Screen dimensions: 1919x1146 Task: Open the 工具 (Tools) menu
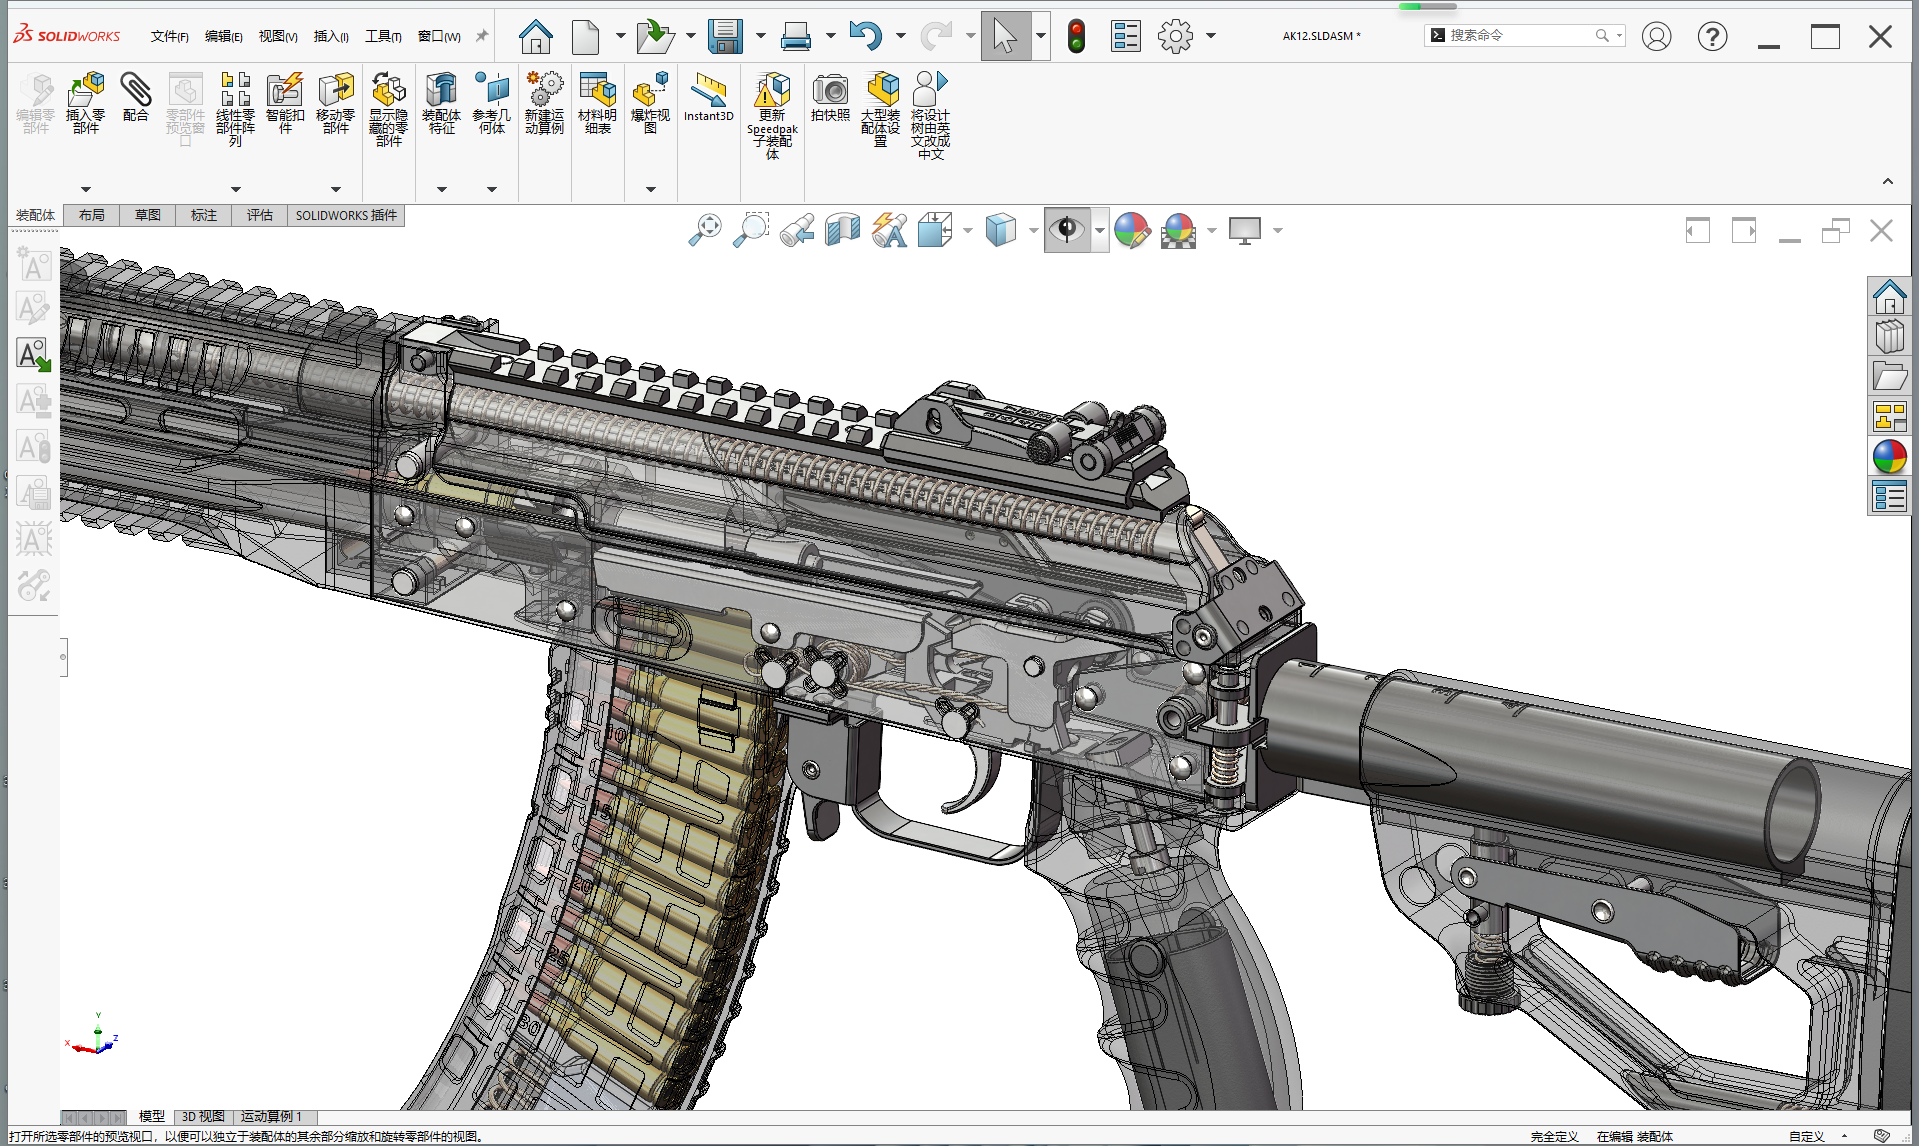383,37
